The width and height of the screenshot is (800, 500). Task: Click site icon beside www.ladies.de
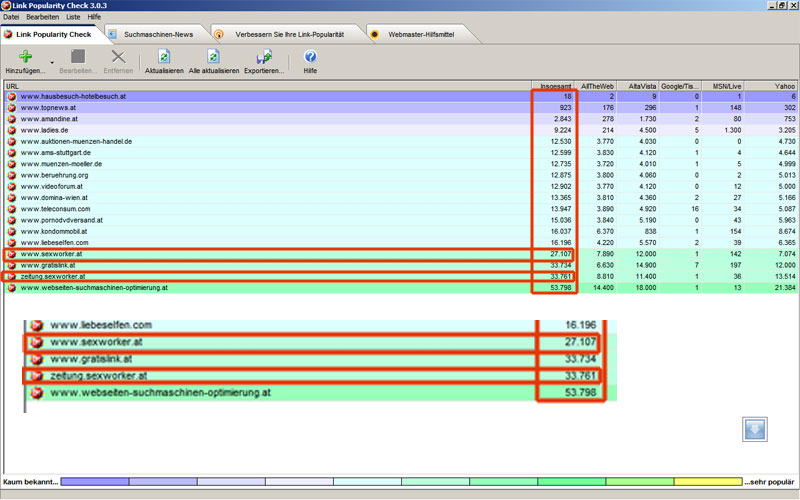tap(11, 130)
